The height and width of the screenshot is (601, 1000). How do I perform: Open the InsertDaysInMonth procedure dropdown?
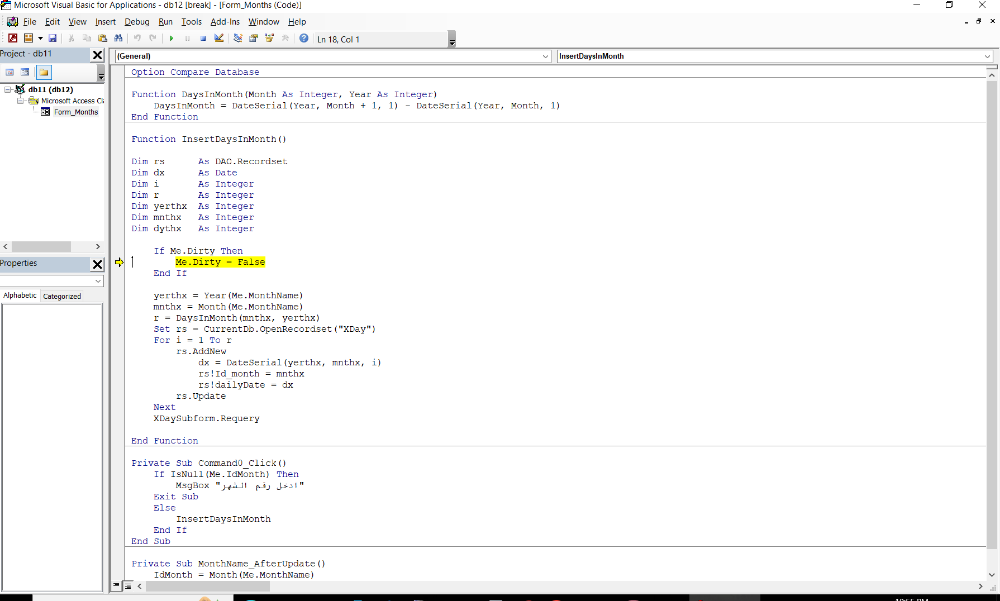pos(987,56)
